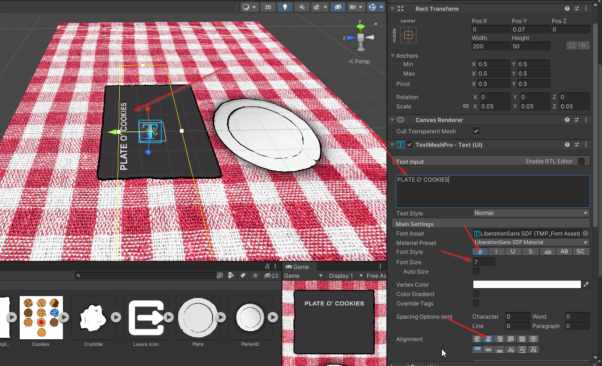
Task: Toggle uppercase AB font style button
Action: [x=564, y=252]
